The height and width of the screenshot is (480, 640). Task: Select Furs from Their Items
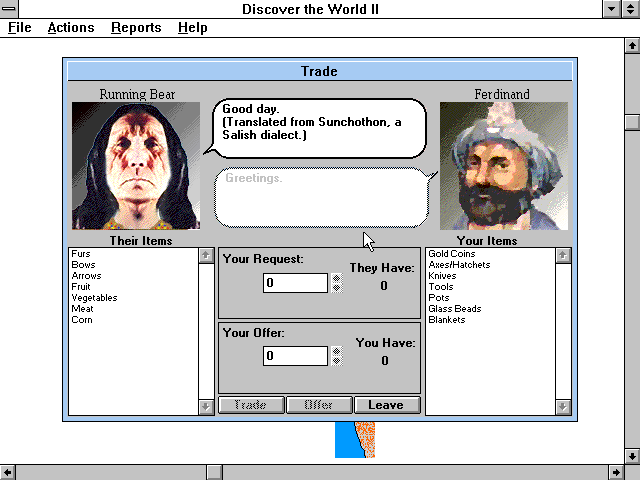coord(81,254)
